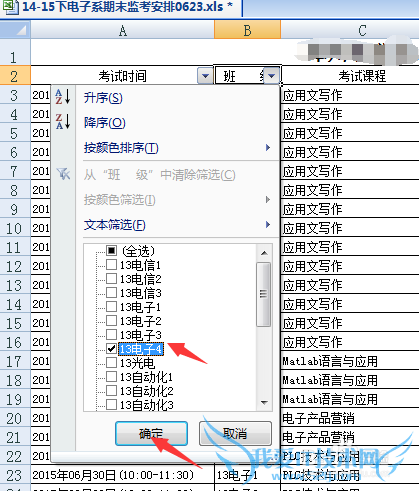Click cell C3 应用文写作
The height and width of the screenshot is (491, 419).
(x=350, y=95)
